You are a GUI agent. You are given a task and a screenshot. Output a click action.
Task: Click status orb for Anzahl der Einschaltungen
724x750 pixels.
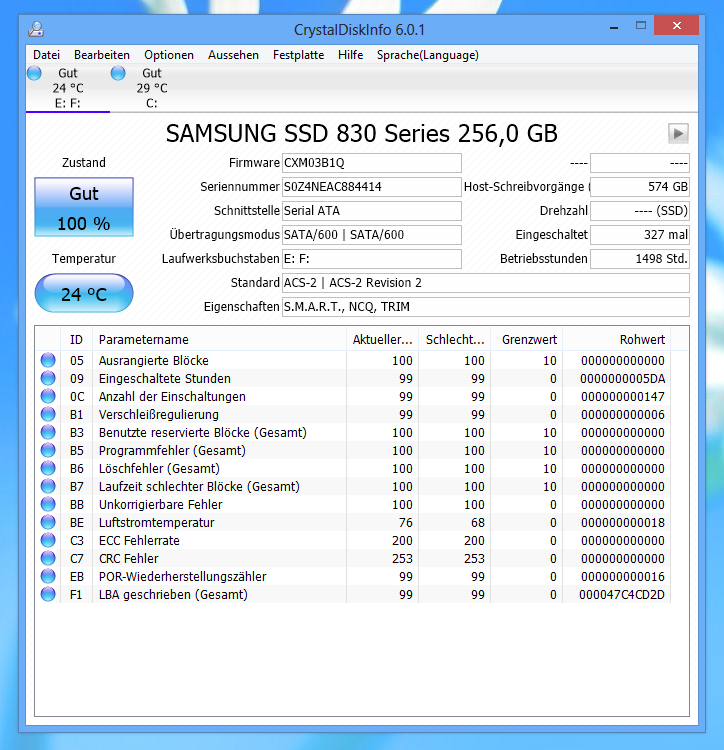click(48, 397)
